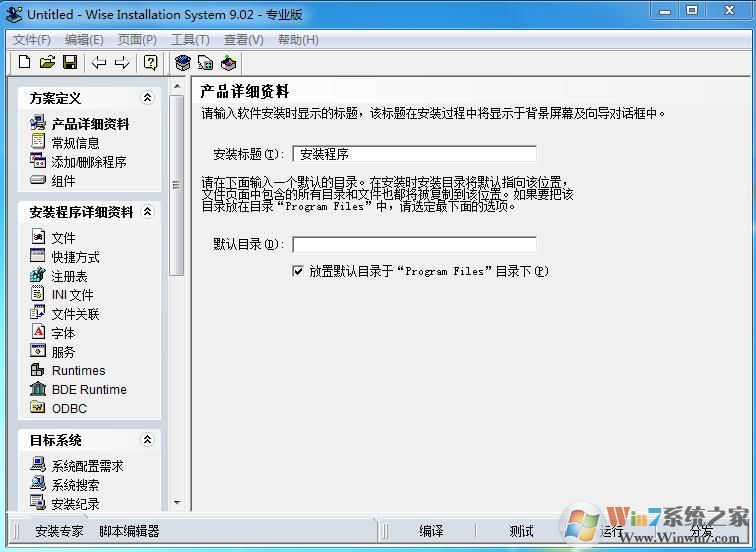
Task: Switch to the 安装专家 tab
Action: pyautogui.click(x=59, y=531)
